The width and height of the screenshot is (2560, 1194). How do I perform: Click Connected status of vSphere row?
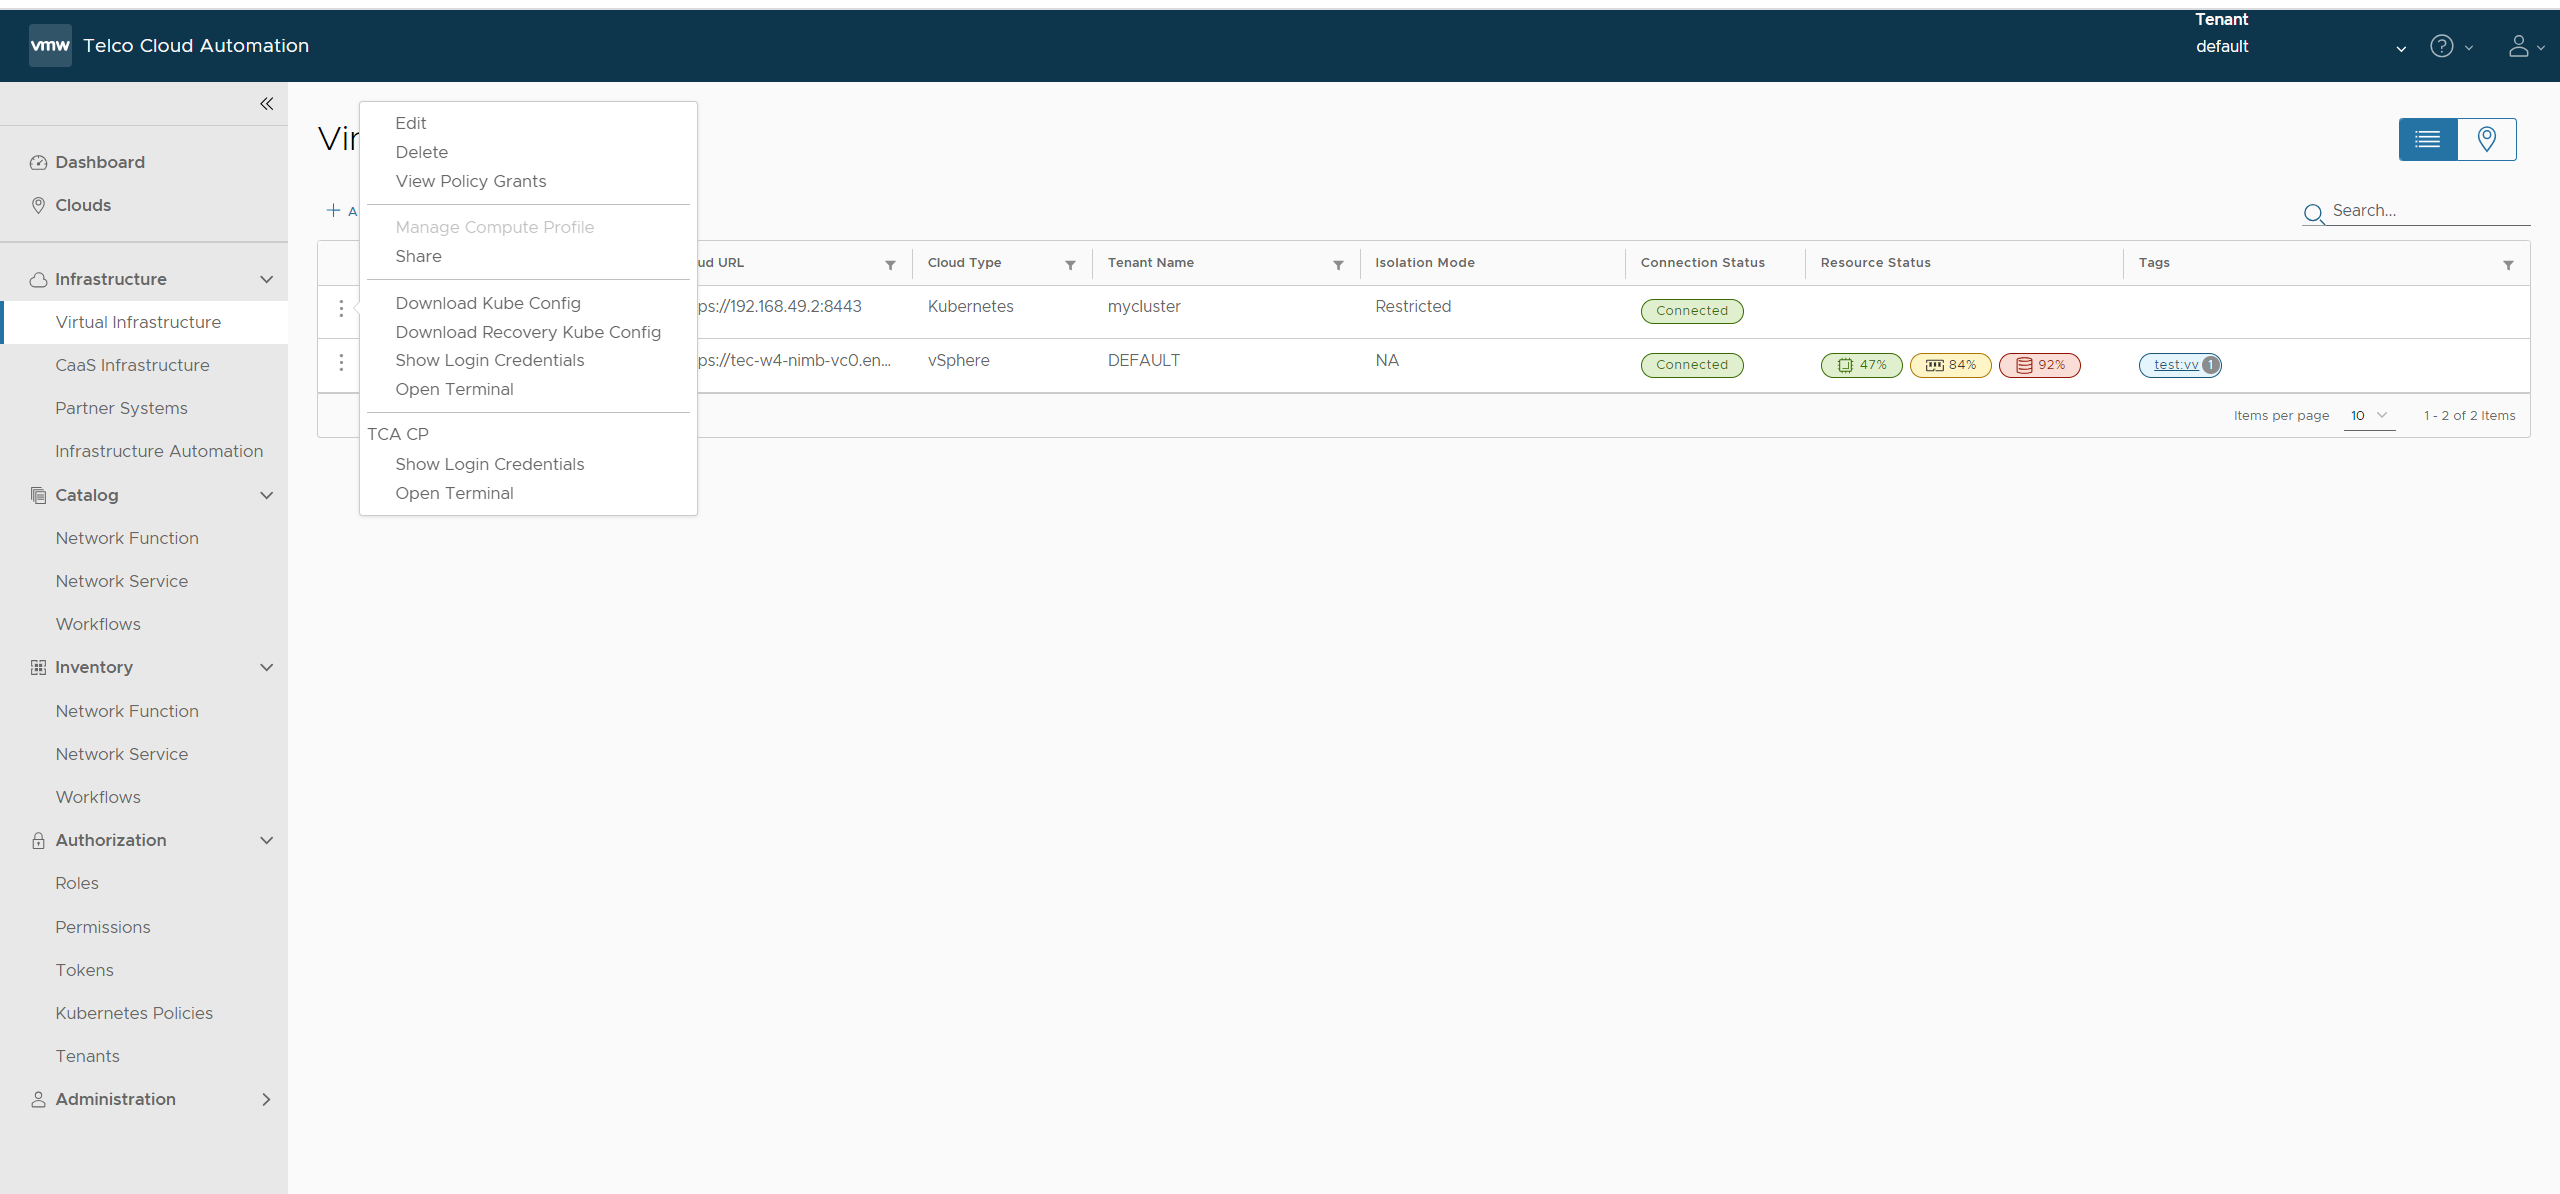pos(1692,365)
